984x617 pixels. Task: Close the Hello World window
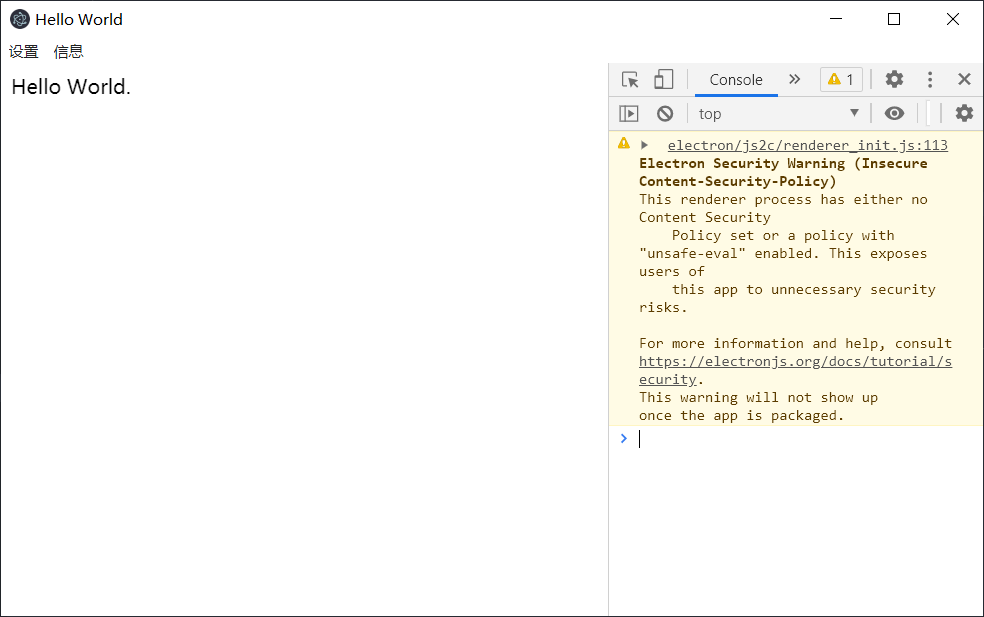pyautogui.click(x=953, y=19)
